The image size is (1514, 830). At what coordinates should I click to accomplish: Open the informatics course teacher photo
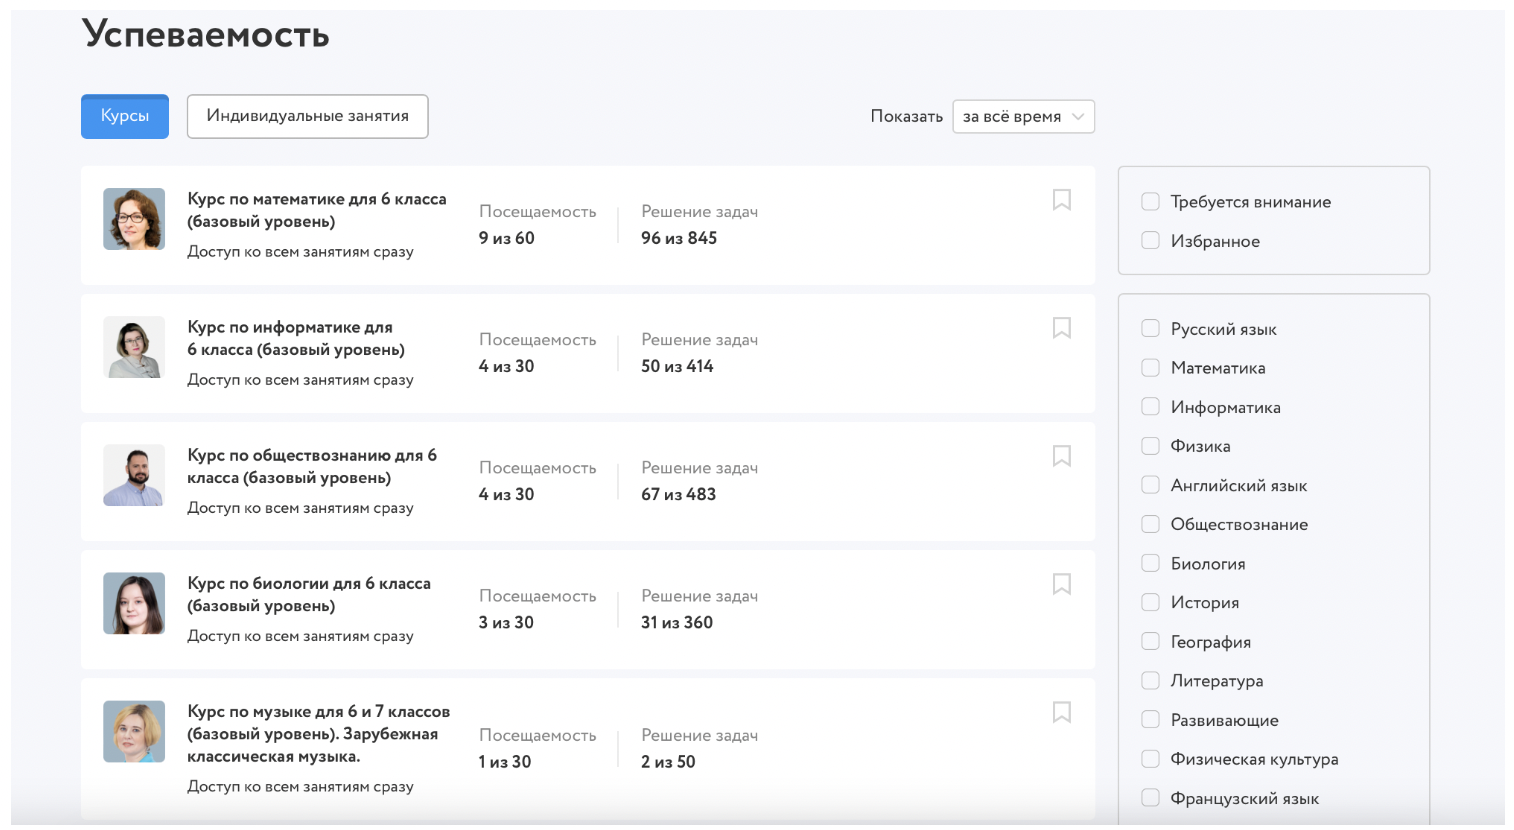click(x=134, y=347)
